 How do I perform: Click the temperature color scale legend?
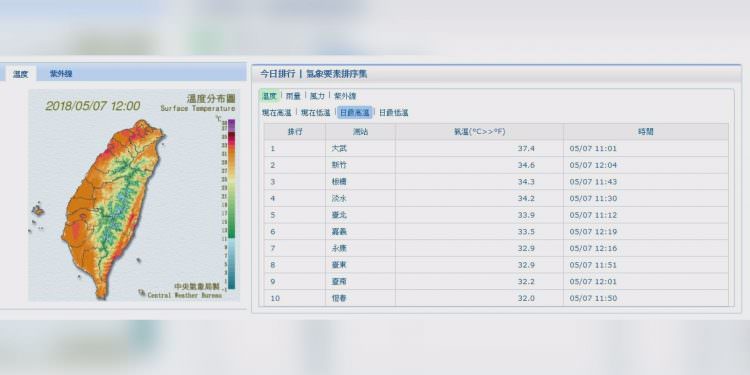tap(232, 204)
